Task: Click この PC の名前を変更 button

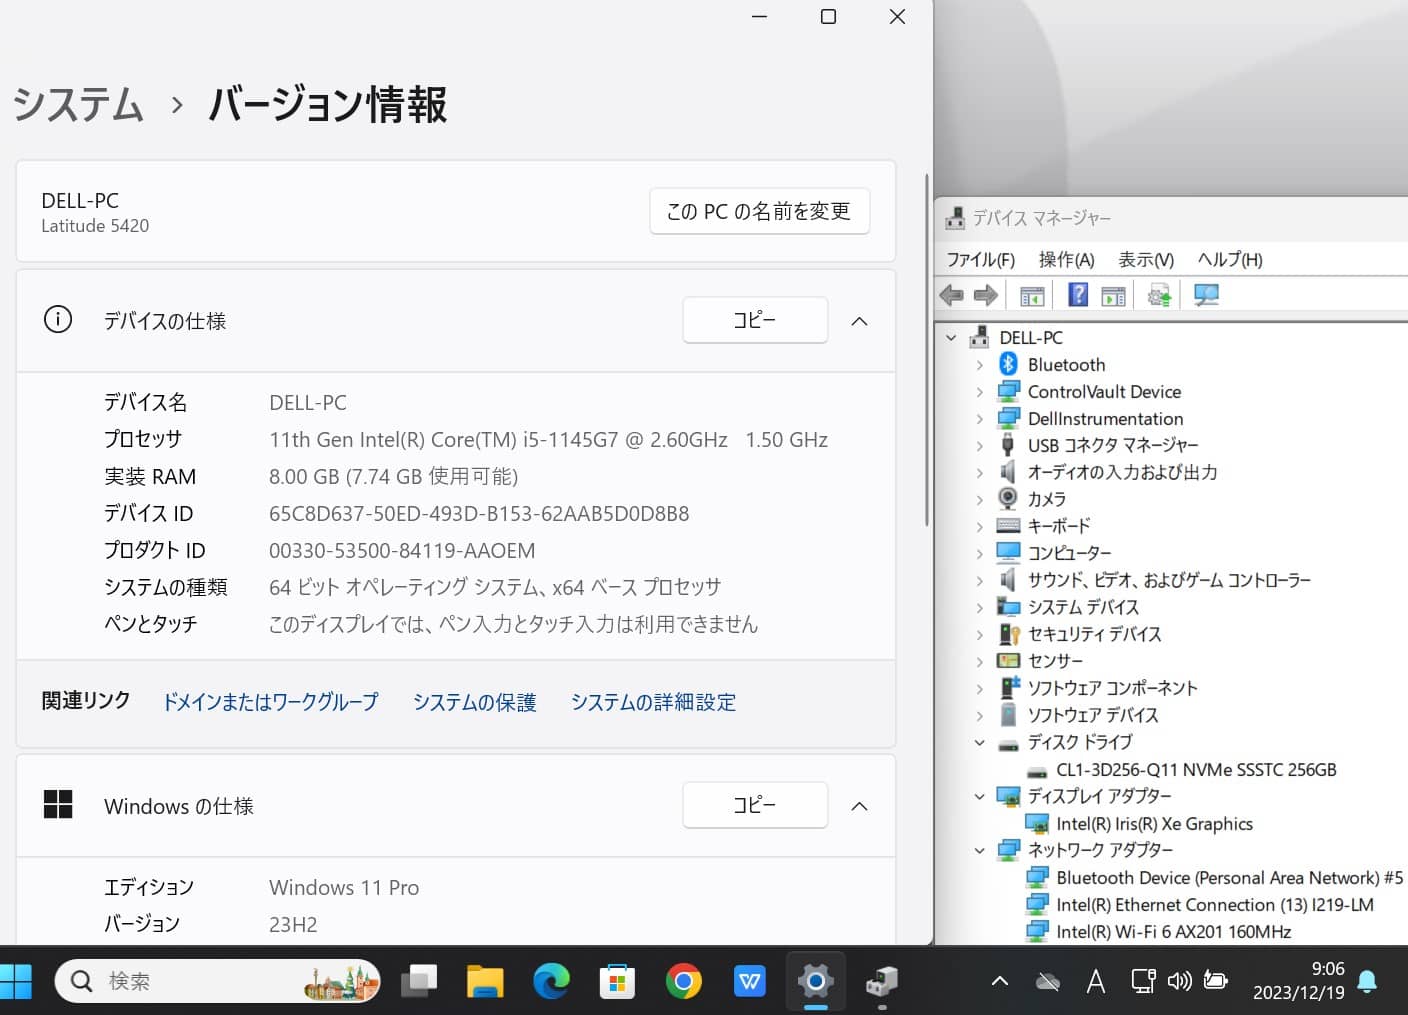Action: point(759,211)
